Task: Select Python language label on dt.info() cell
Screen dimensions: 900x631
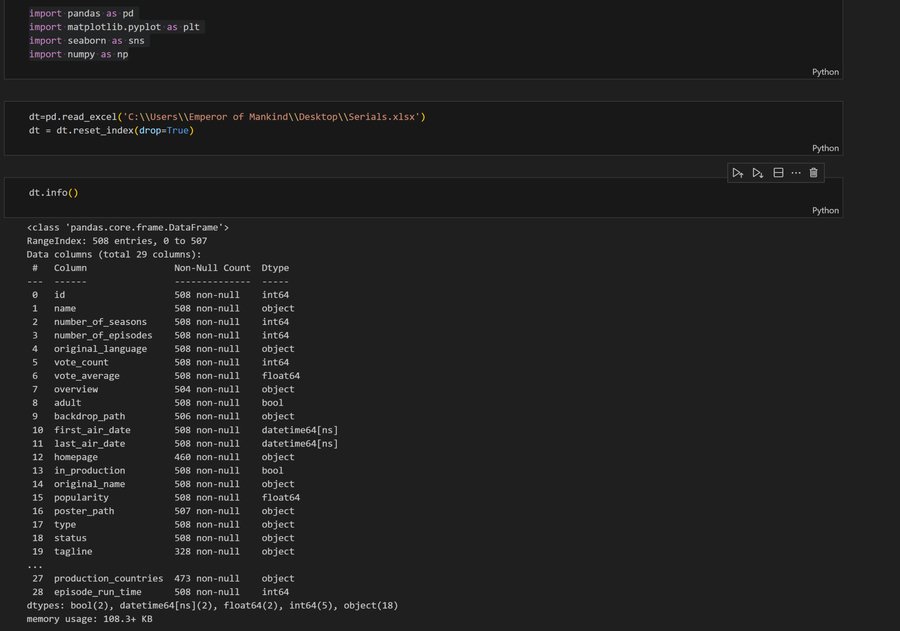Action: (825, 210)
